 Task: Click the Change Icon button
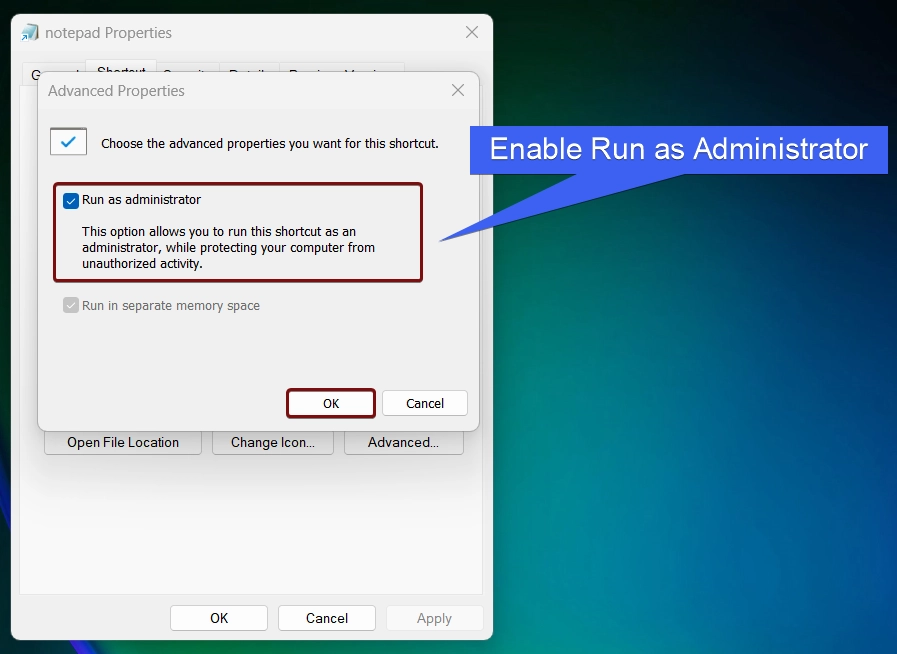point(273,443)
